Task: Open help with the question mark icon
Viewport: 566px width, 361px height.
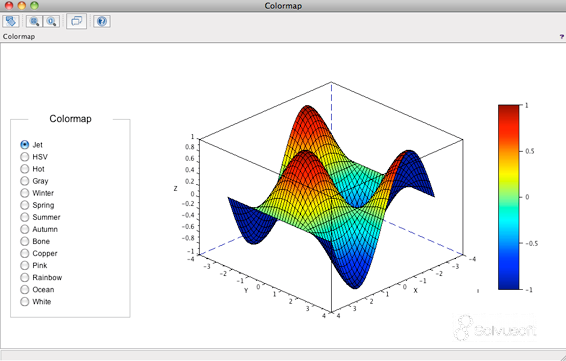Action: tap(102, 21)
